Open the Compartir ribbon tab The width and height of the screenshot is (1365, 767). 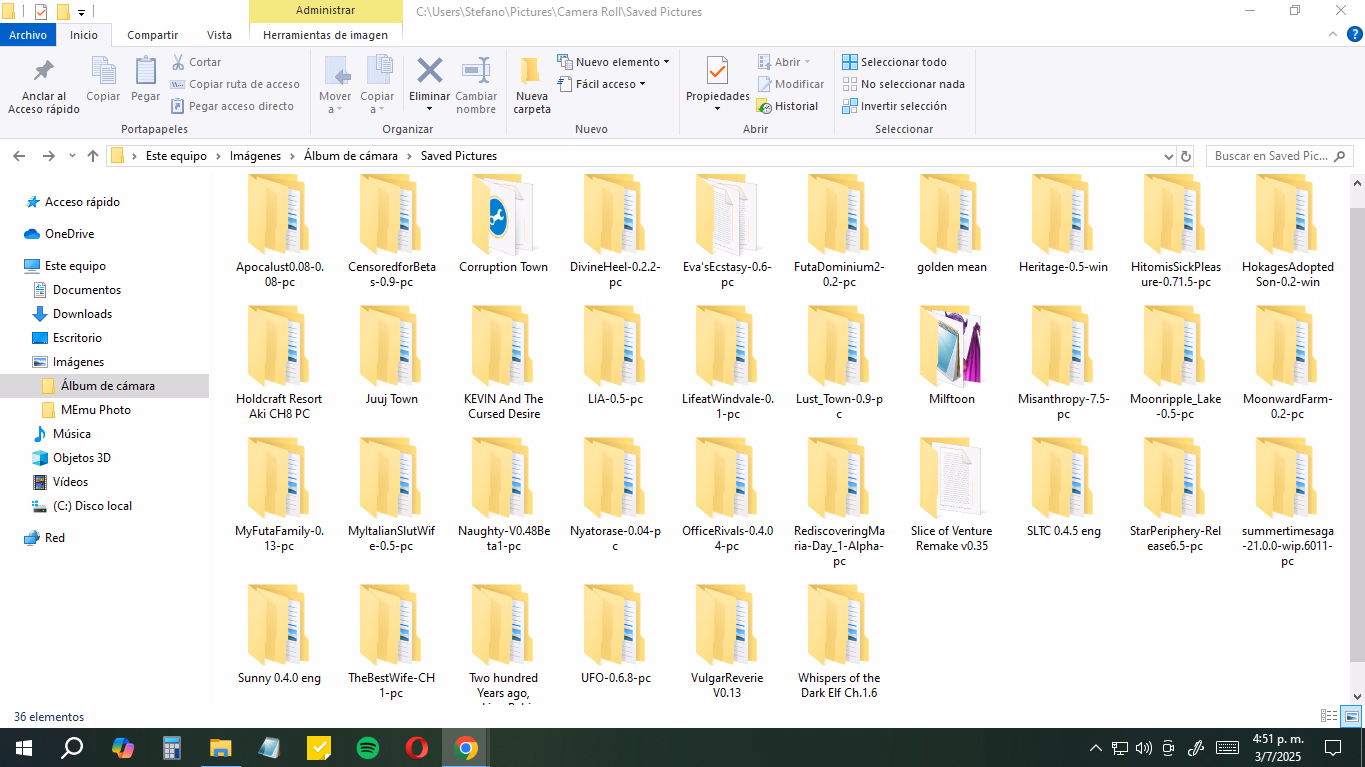click(152, 35)
